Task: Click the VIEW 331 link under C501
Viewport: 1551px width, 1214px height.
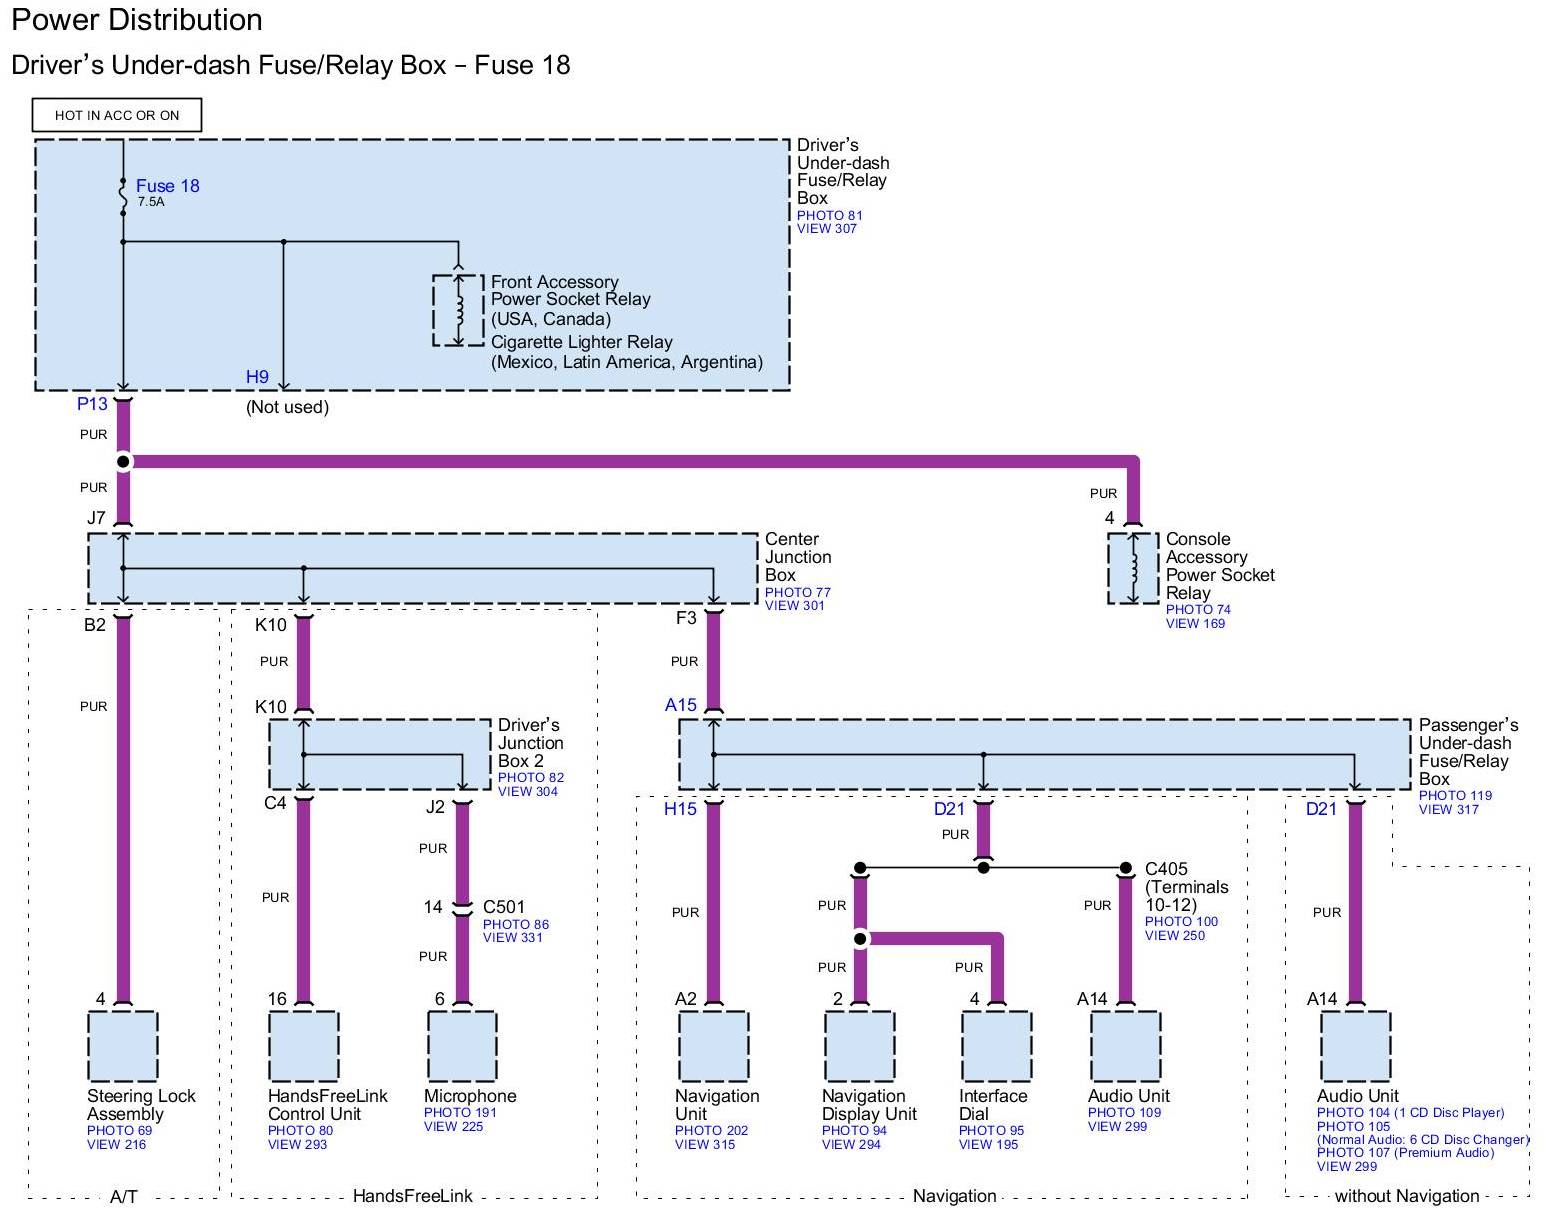Action: pyautogui.click(x=514, y=938)
